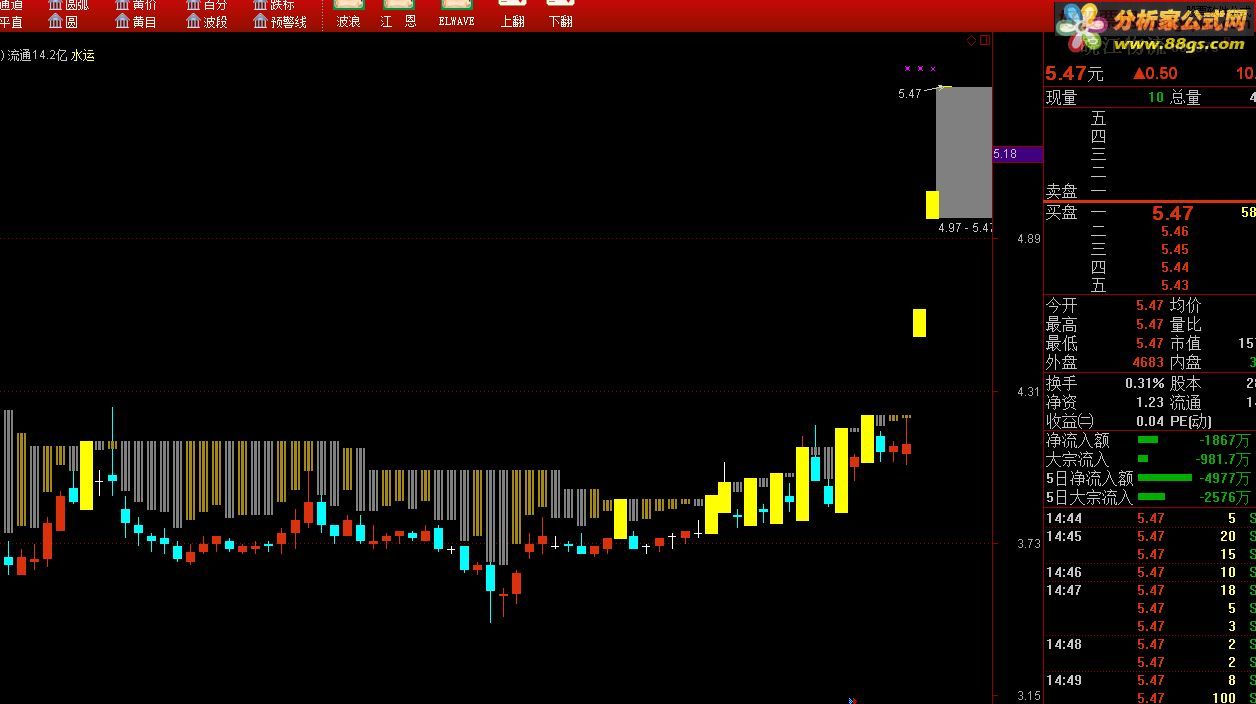Viewport: 1256px width, 704px height.
Task: Click the large gray price bar
Action: (x=964, y=152)
